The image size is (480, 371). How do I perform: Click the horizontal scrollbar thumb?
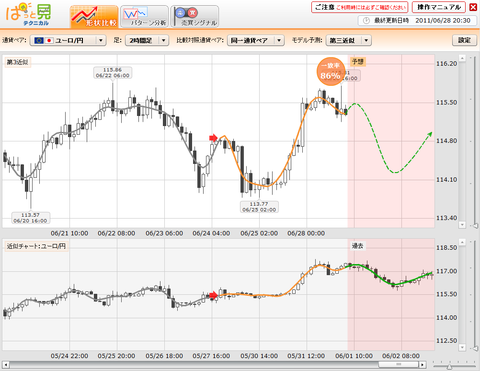click(399, 364)
